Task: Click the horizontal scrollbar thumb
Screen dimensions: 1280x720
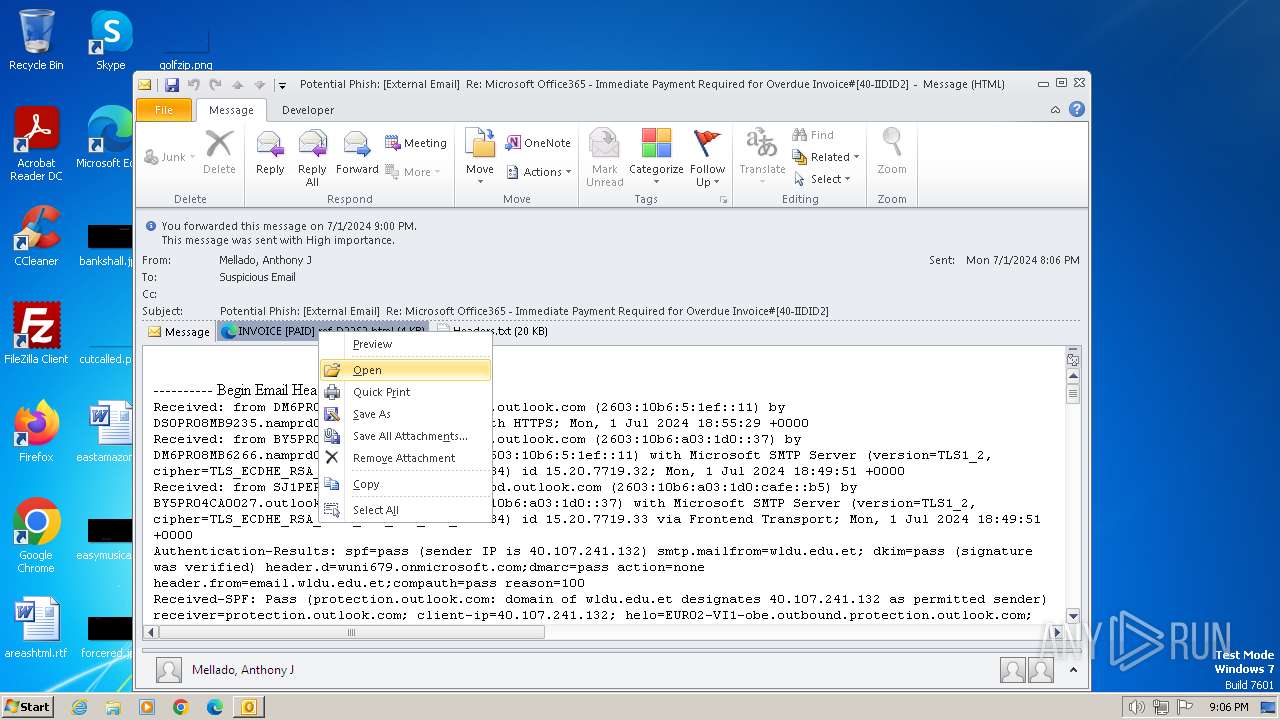Action: [x=351, y=632]
